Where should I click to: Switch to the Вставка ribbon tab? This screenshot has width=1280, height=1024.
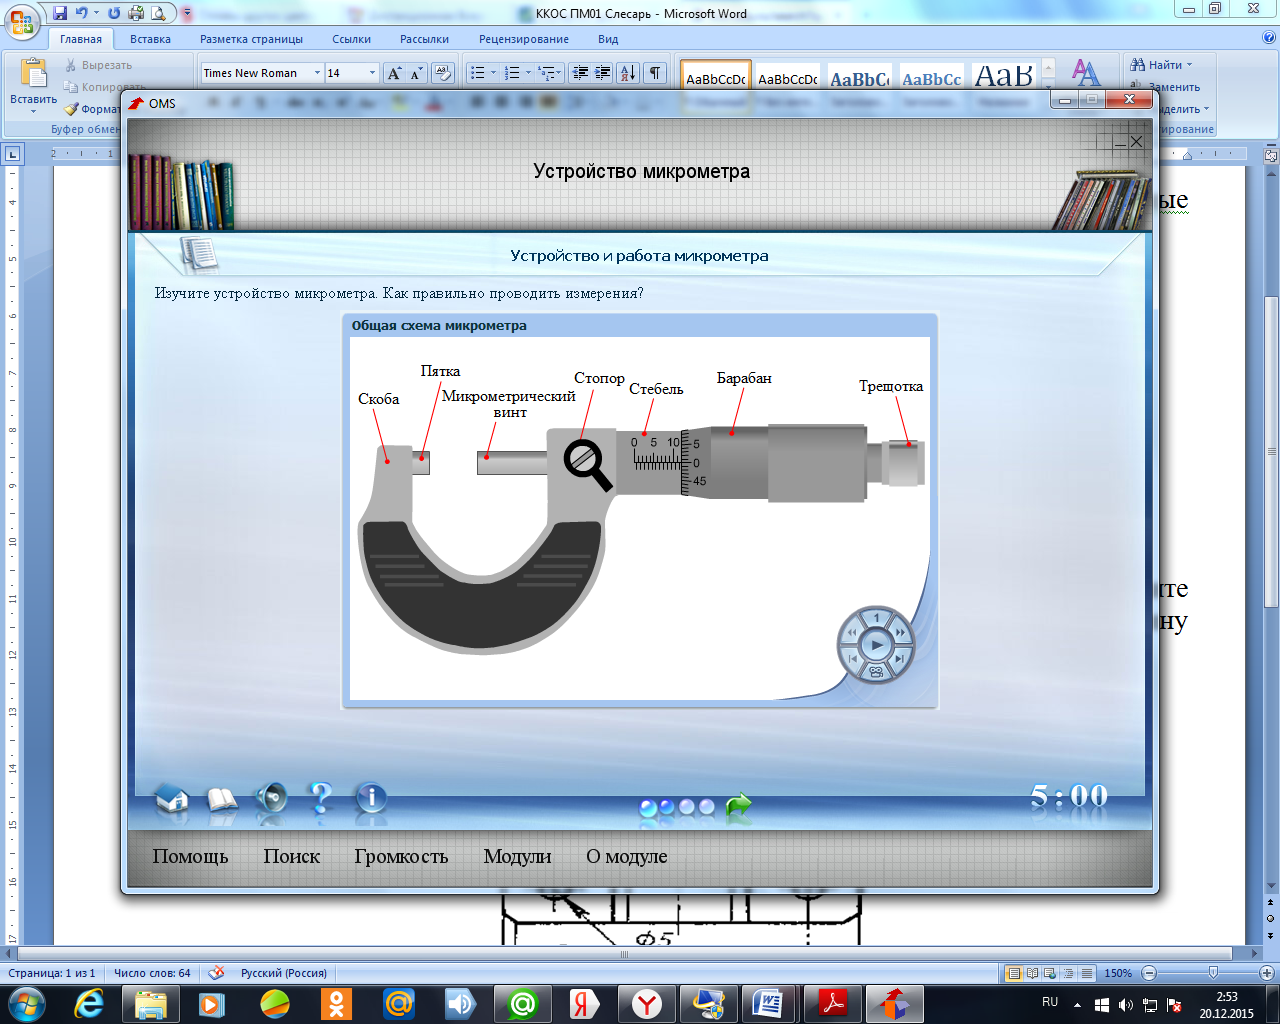tap(150, 39)
